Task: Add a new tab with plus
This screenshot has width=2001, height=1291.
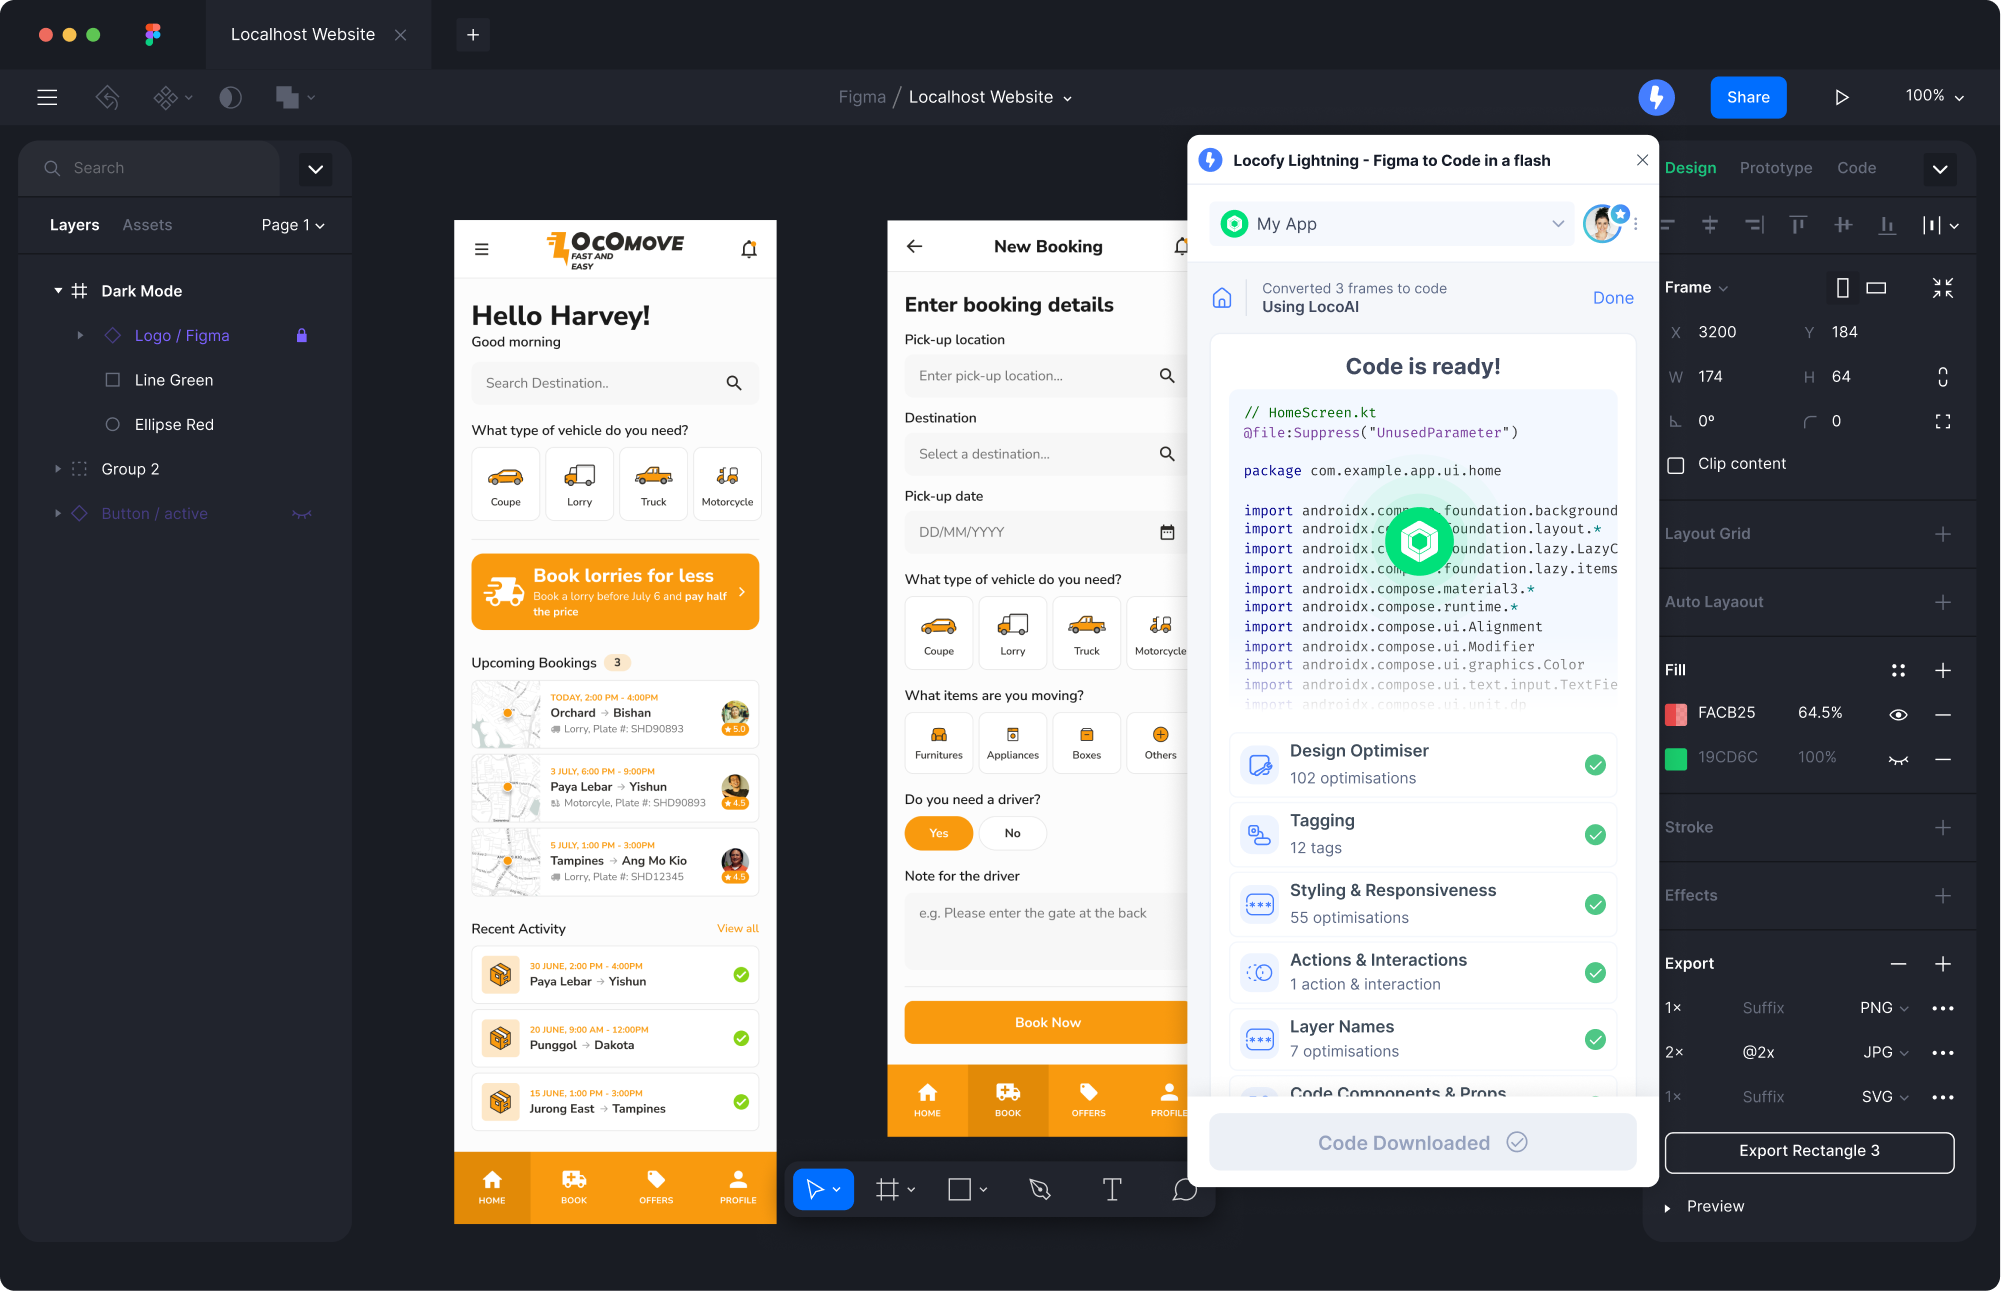Action: click(x=473, y=34)
